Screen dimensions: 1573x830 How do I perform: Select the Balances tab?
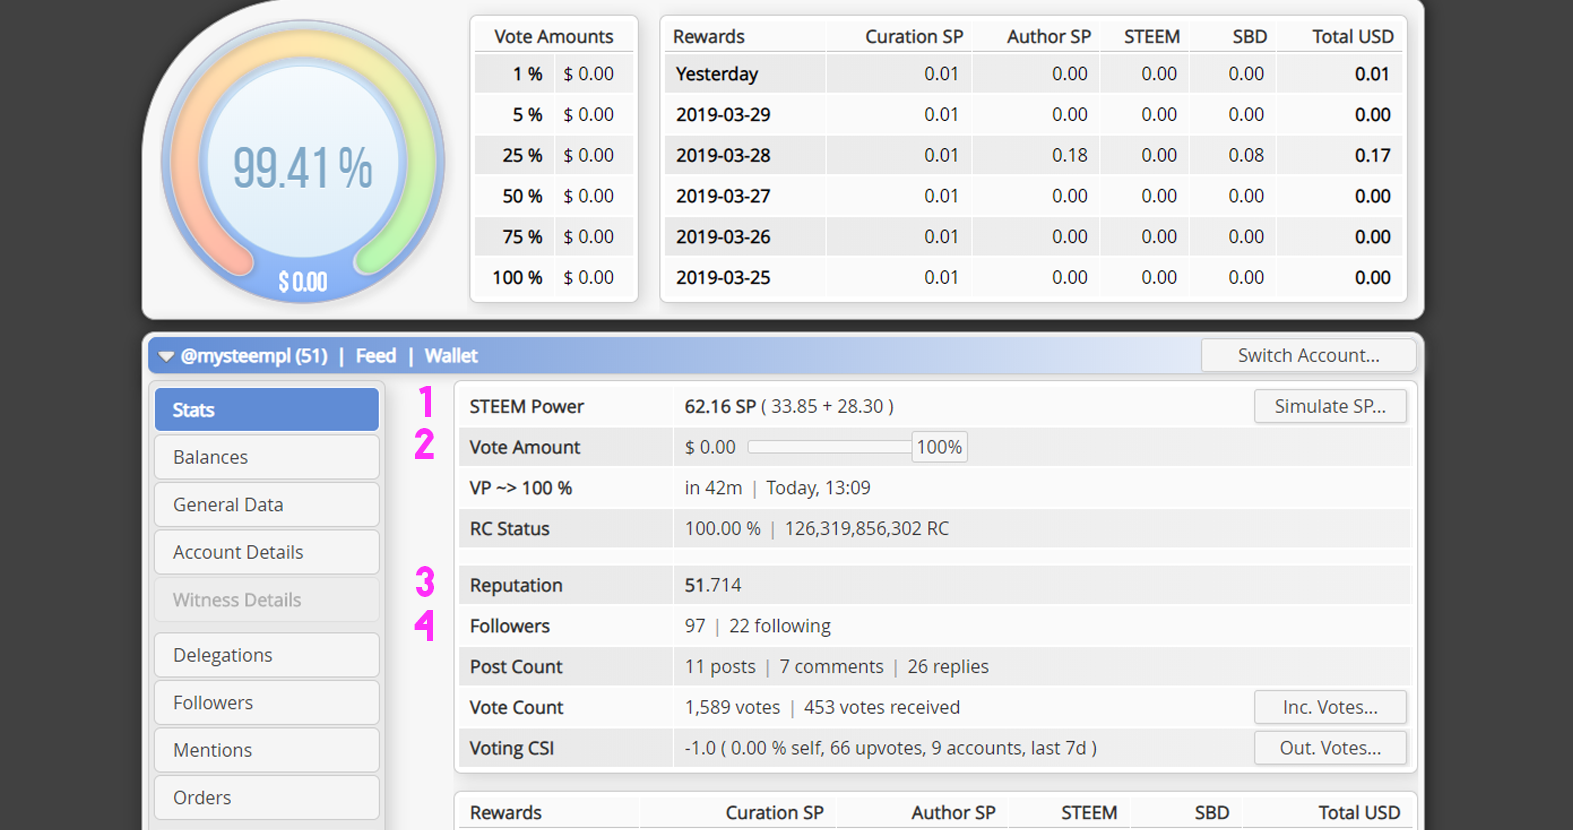point(267,457)
